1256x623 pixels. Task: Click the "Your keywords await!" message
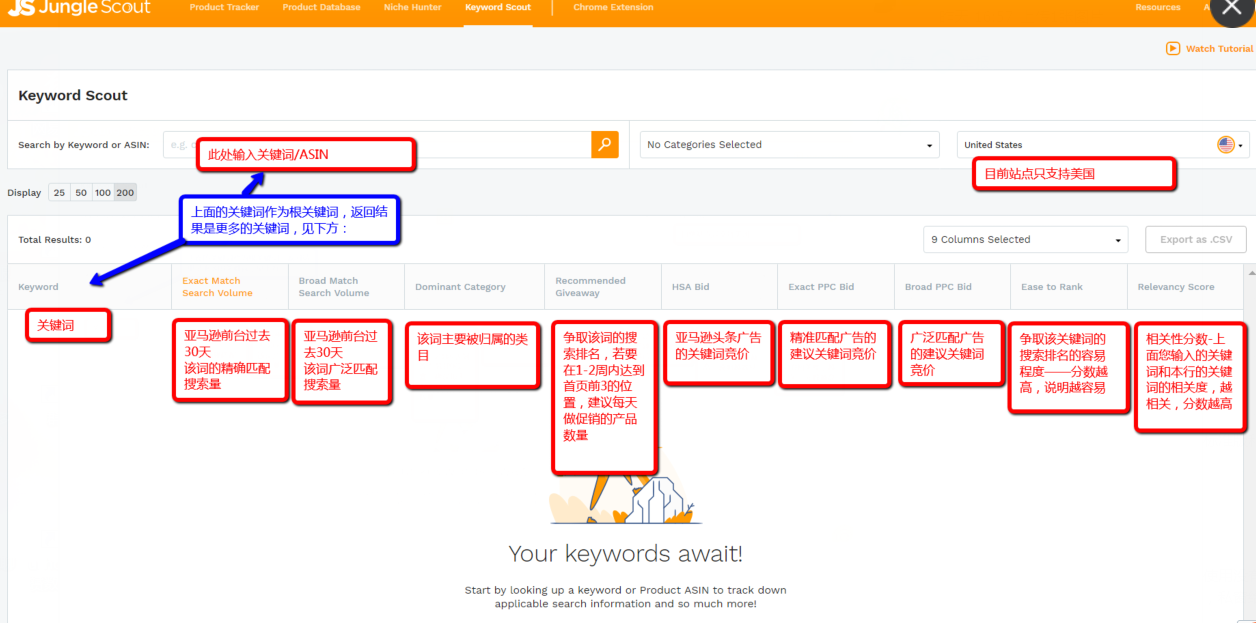coord(626,554)
